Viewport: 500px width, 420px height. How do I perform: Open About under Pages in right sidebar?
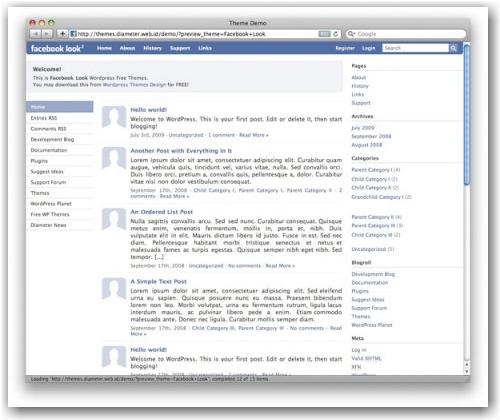[x=359, y=77]
